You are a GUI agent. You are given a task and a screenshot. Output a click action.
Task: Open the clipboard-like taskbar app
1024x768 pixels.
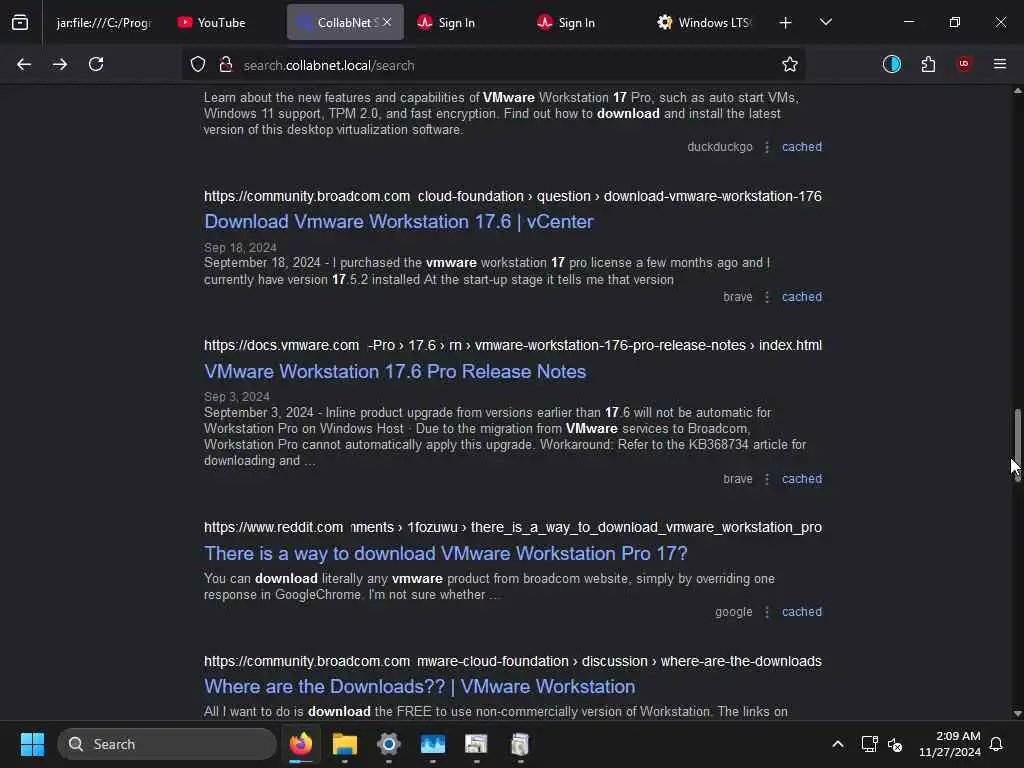coord(520,744)
